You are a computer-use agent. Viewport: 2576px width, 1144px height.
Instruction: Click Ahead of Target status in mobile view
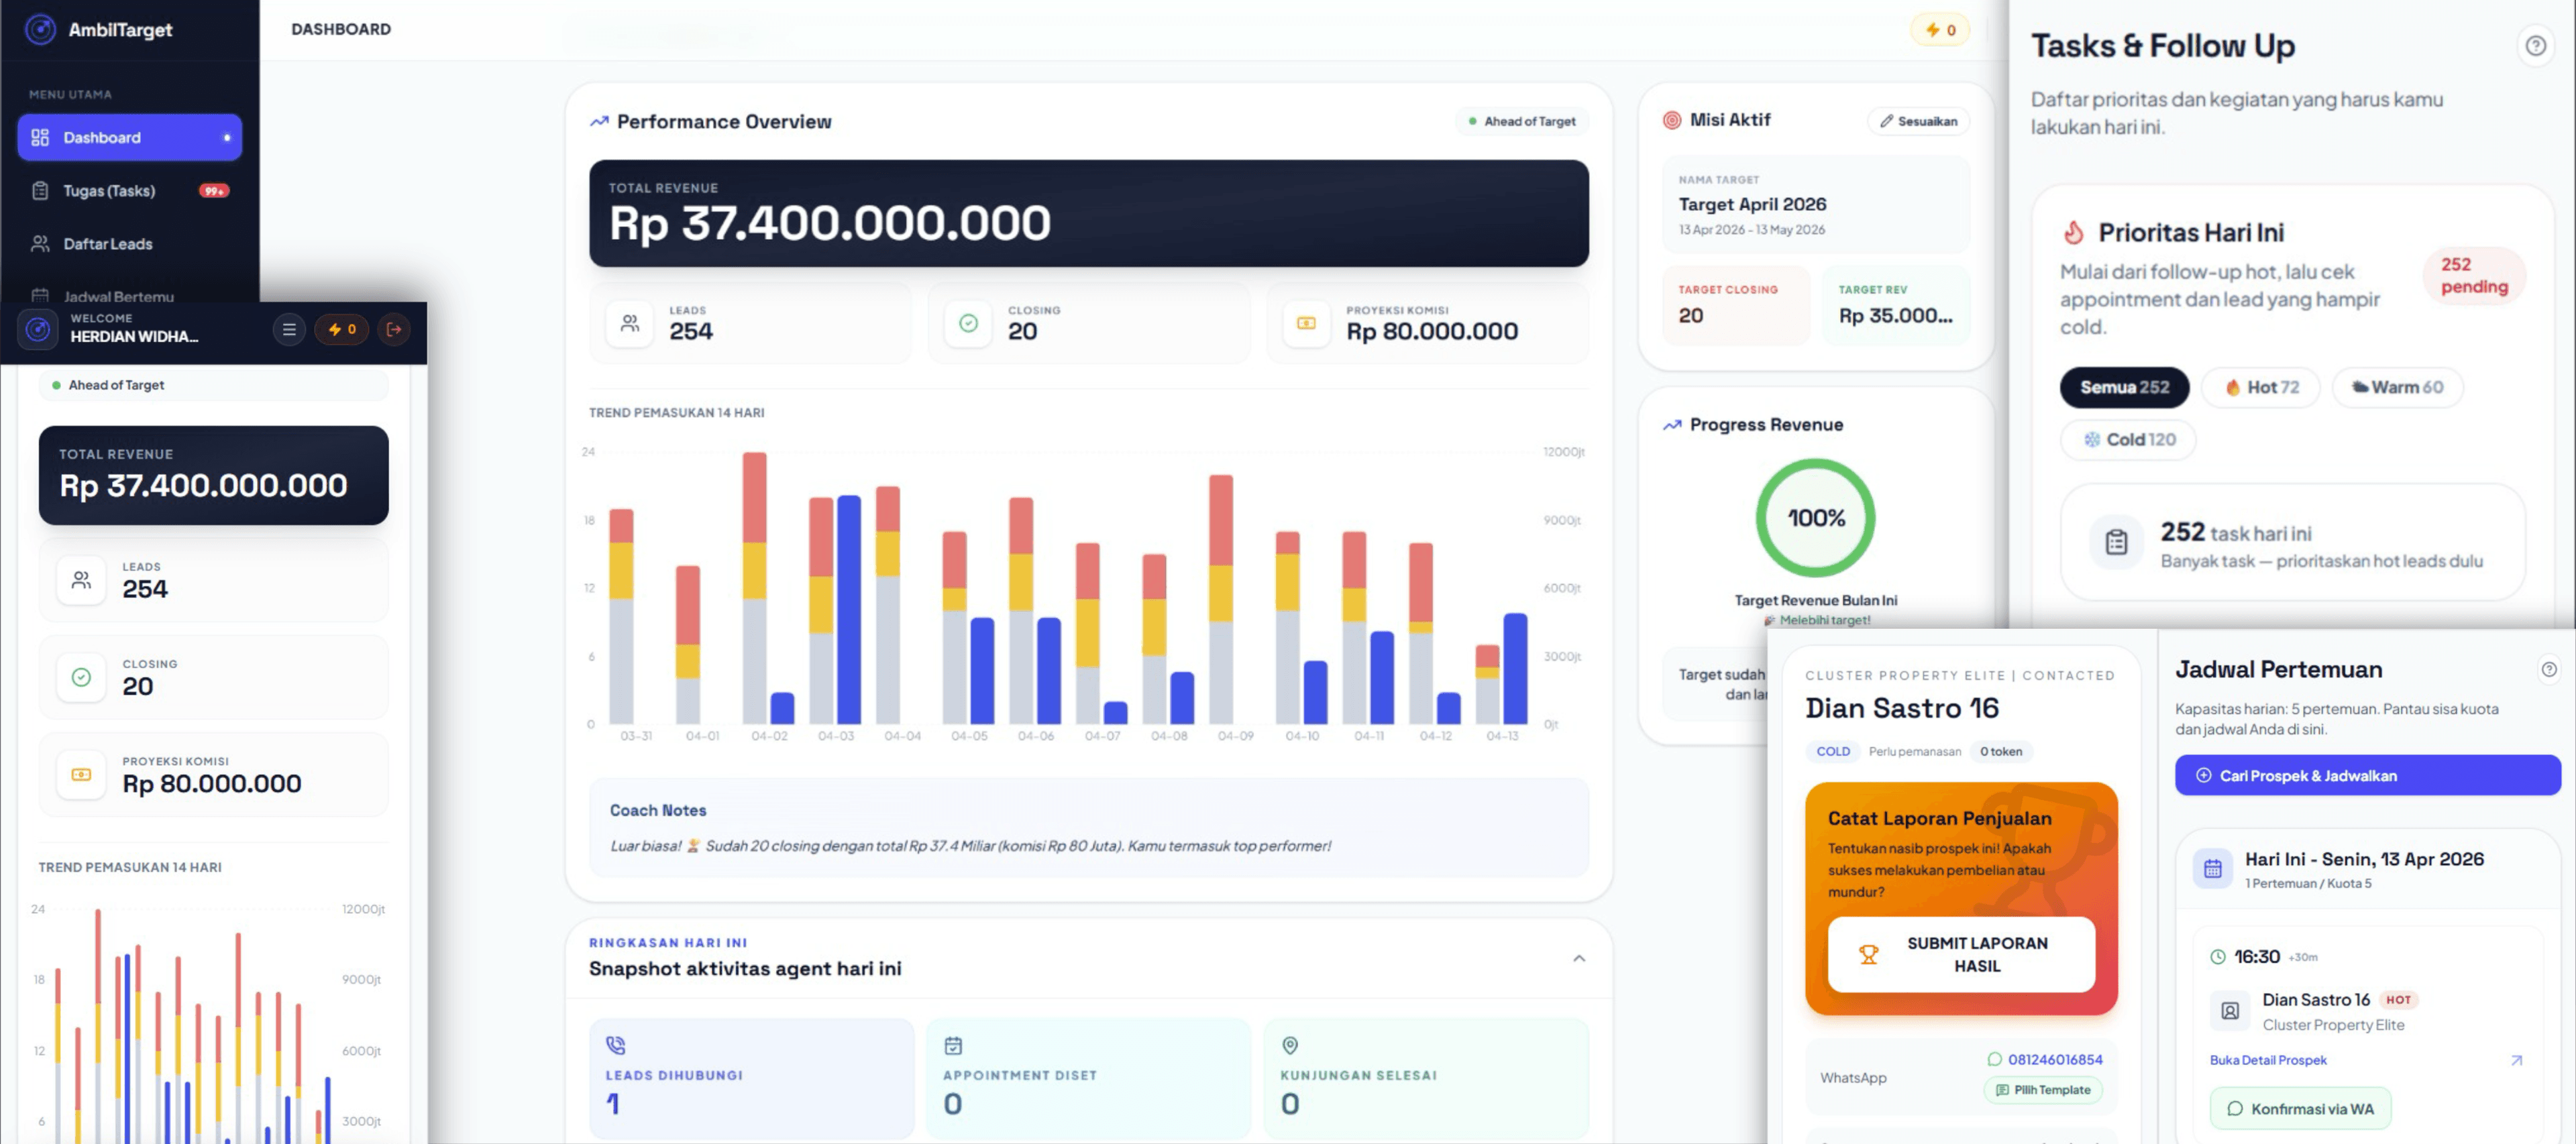[x=213, y=385]
